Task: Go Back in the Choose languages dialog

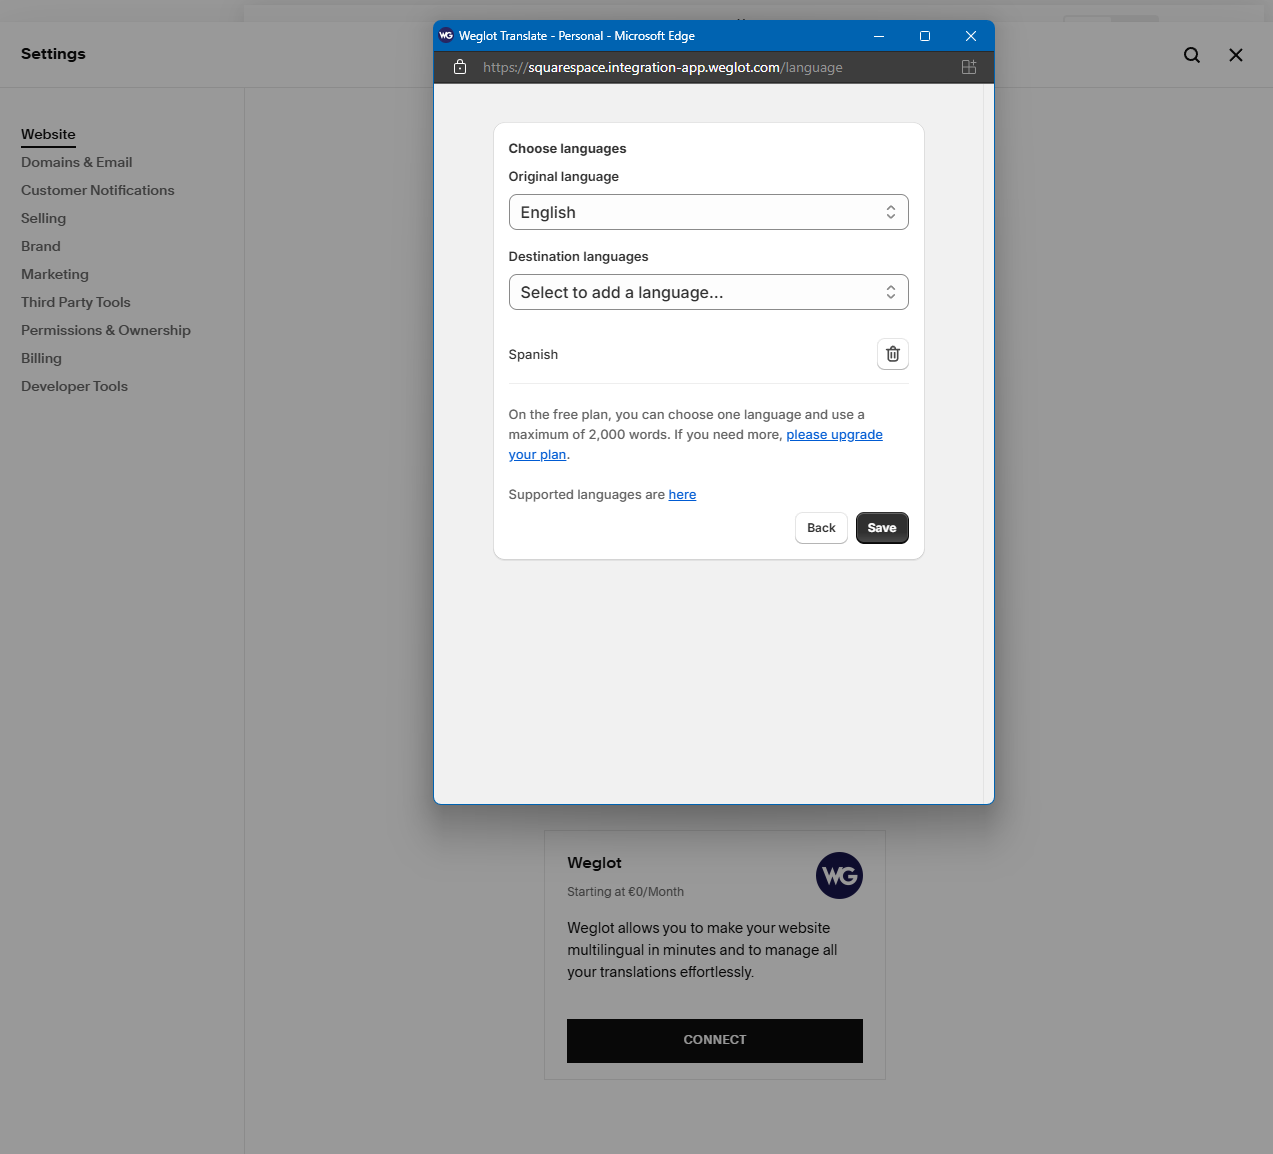Action: pyautogui.click(x=820, y=528)
